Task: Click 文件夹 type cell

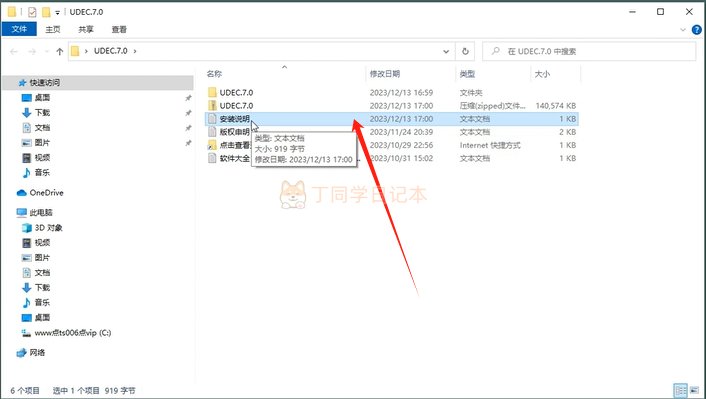Action: 471,92
